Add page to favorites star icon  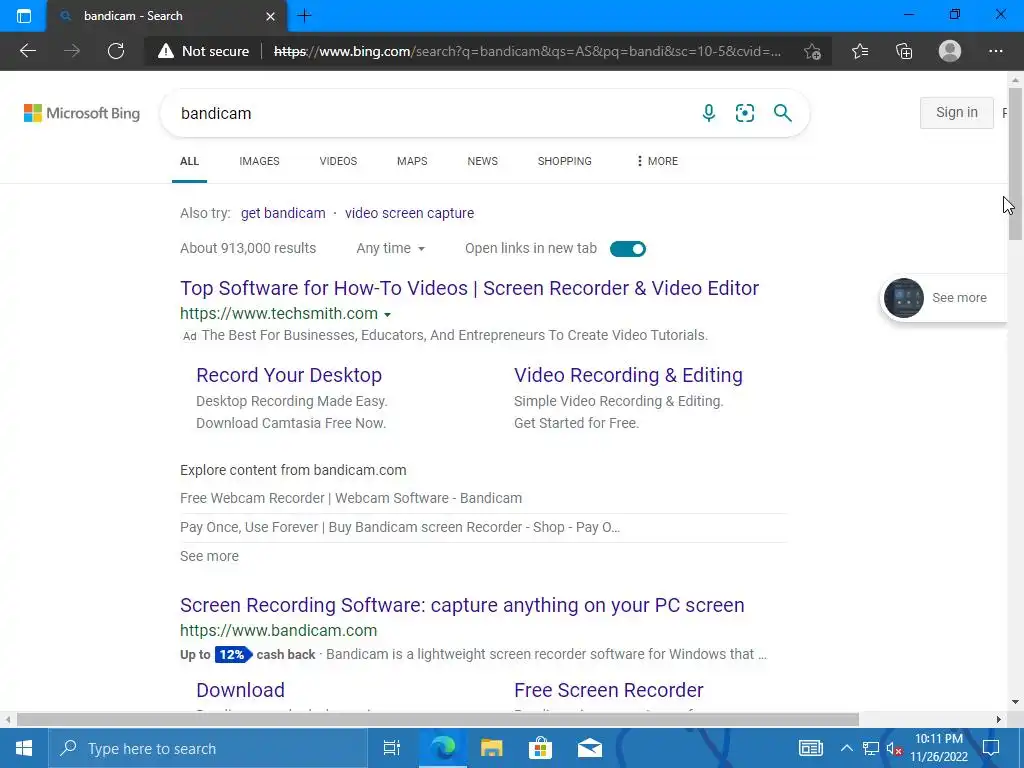812,51
